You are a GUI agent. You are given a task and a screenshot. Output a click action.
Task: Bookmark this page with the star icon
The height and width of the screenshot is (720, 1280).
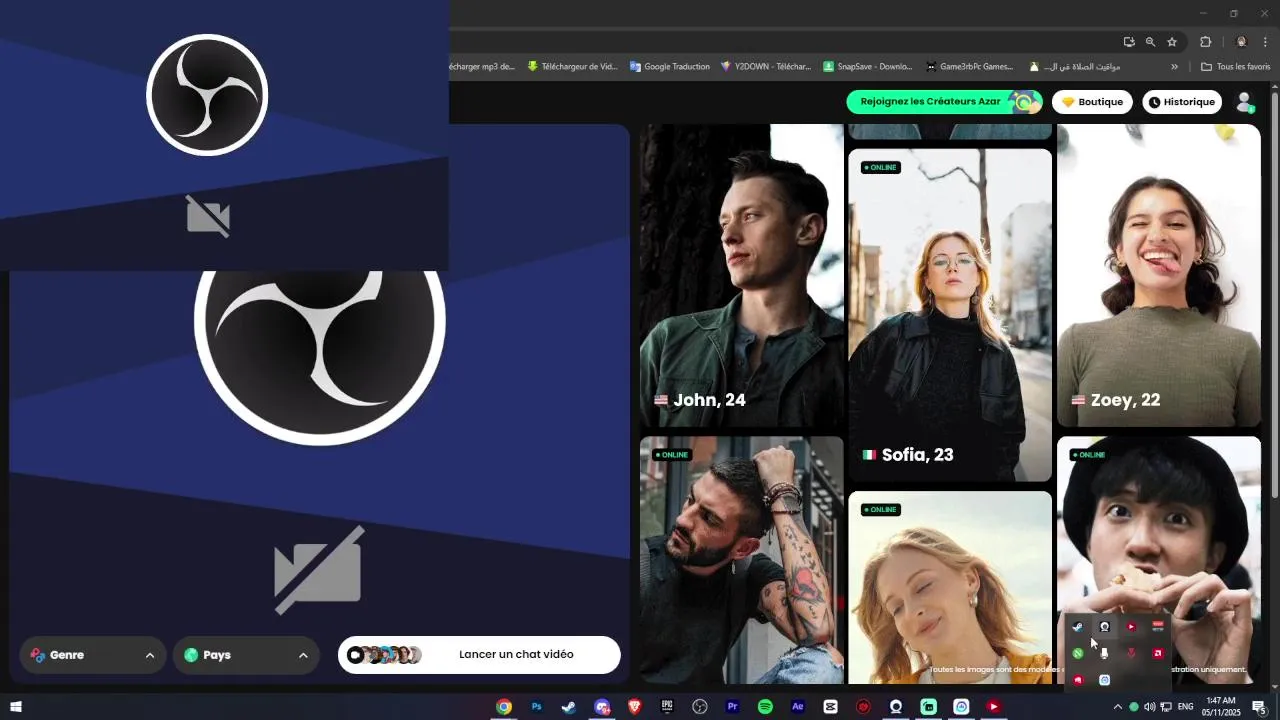[x=1172, y=42]
